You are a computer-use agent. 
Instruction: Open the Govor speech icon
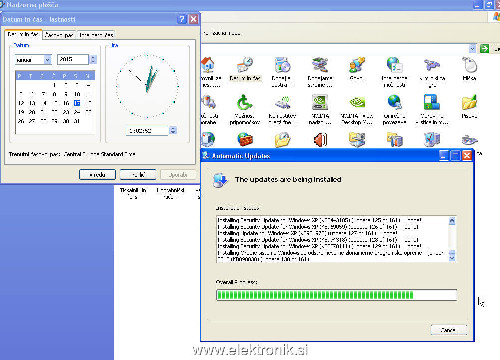point(356,64)
